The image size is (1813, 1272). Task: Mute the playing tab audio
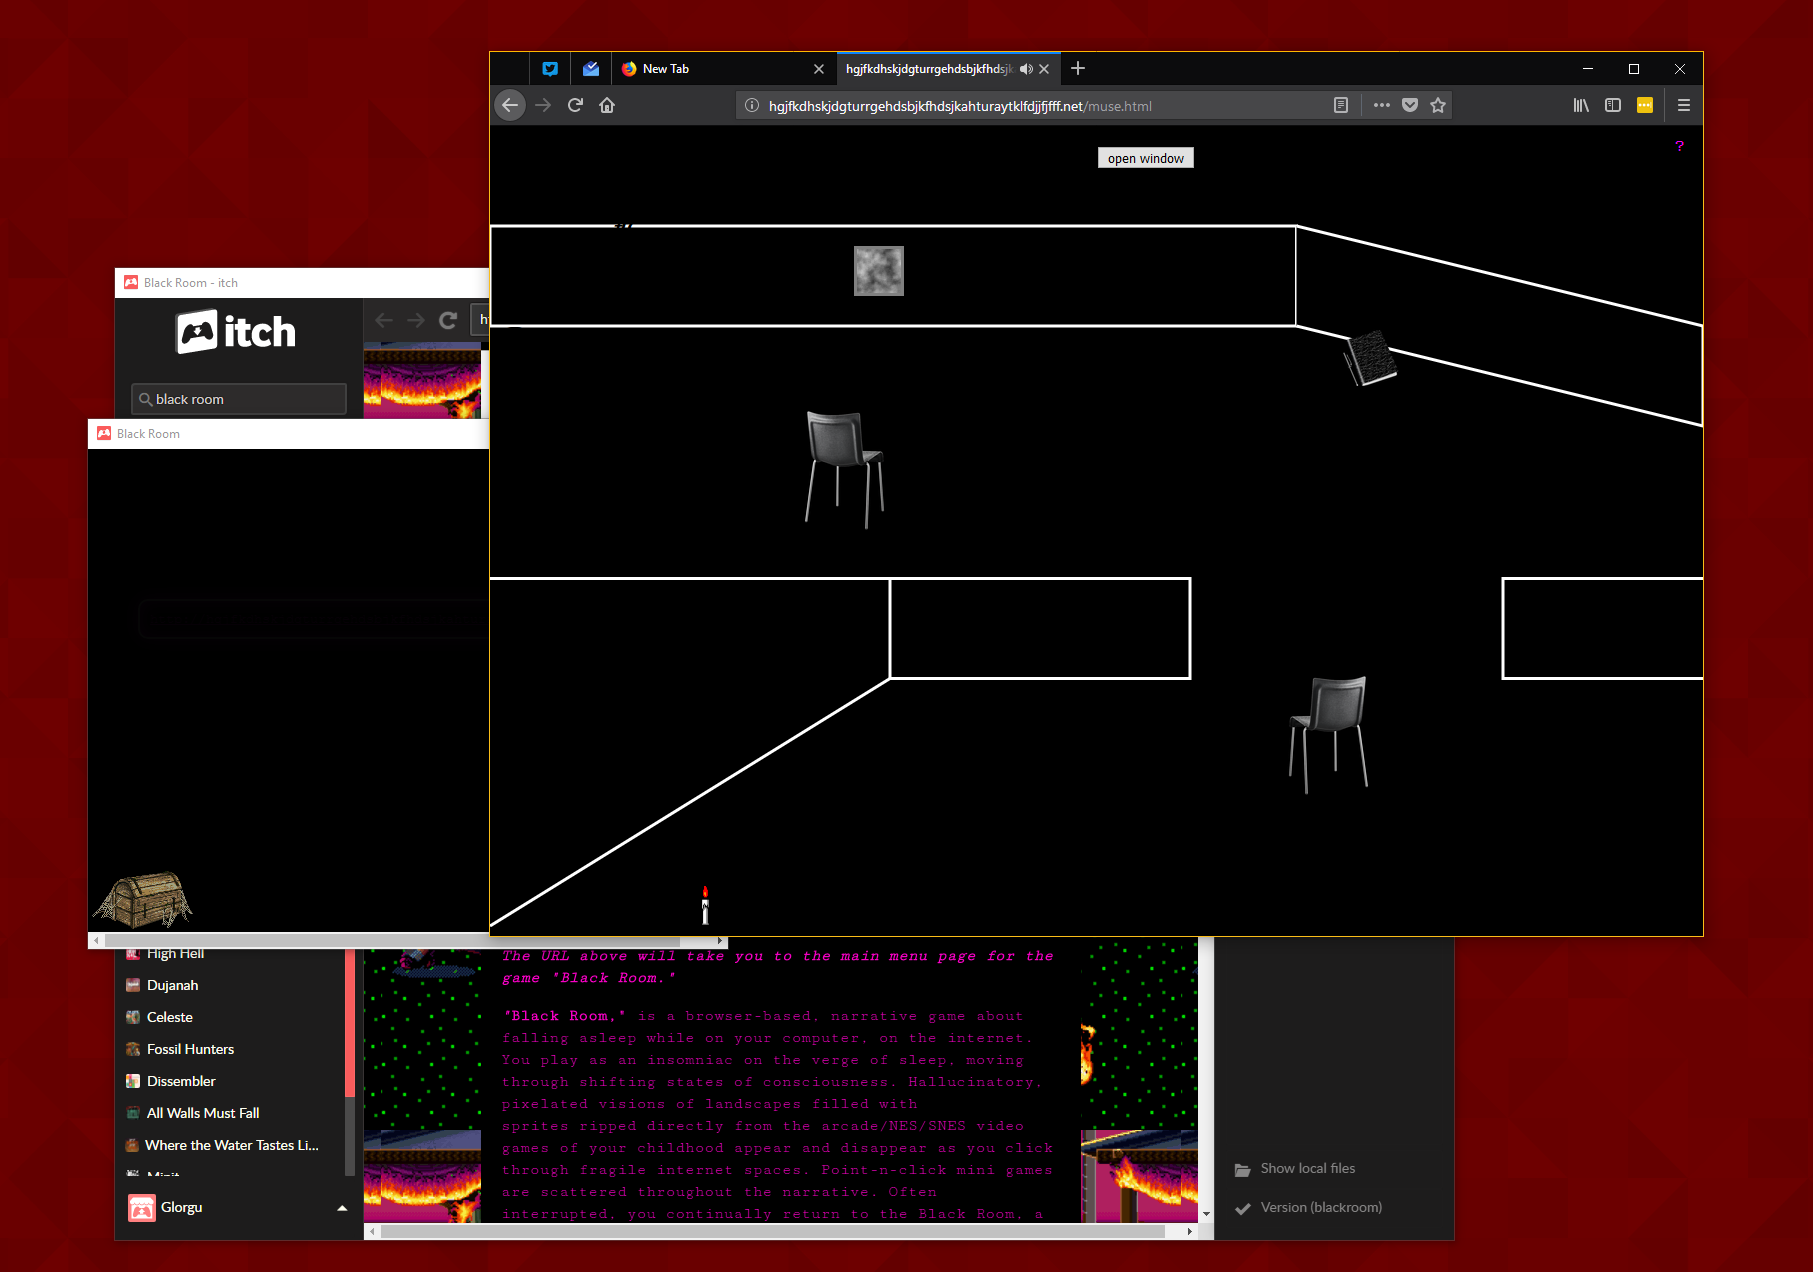click(x=1026, y=69)
